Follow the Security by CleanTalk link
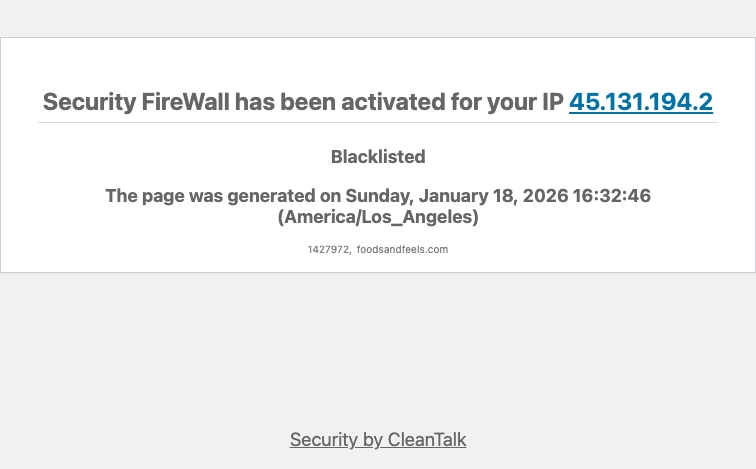This screenshot has width=756, height=469. 378,440
